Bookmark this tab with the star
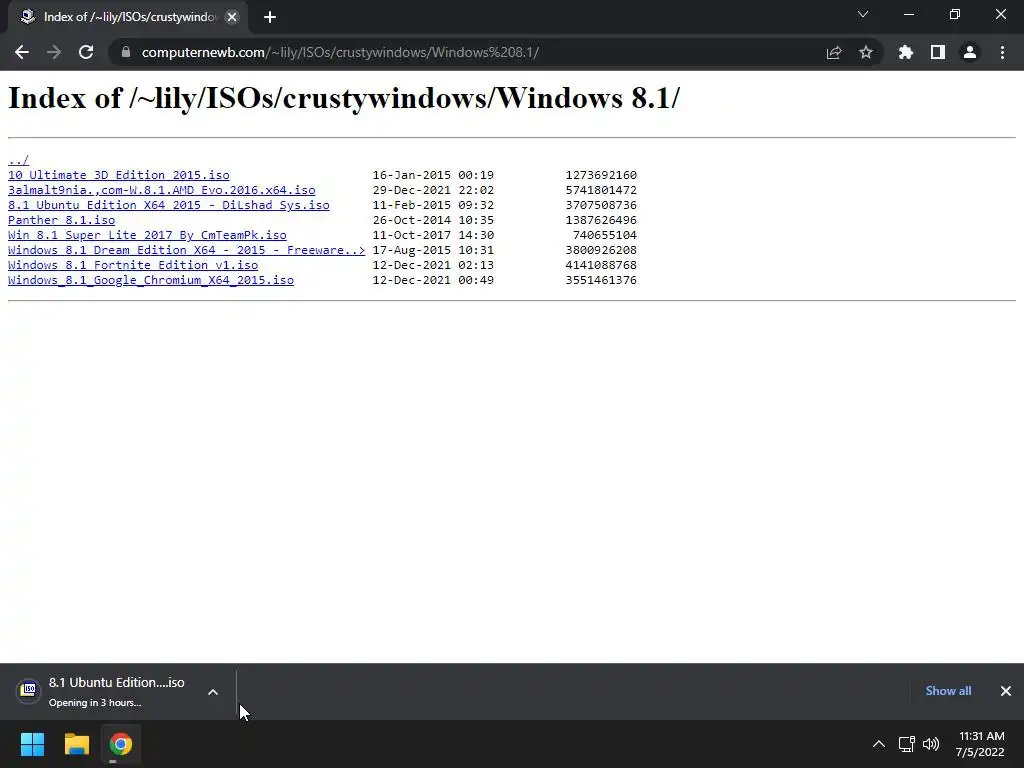Screen dimensions: 1024x768 pyautogui.click(x=866, y=52)
